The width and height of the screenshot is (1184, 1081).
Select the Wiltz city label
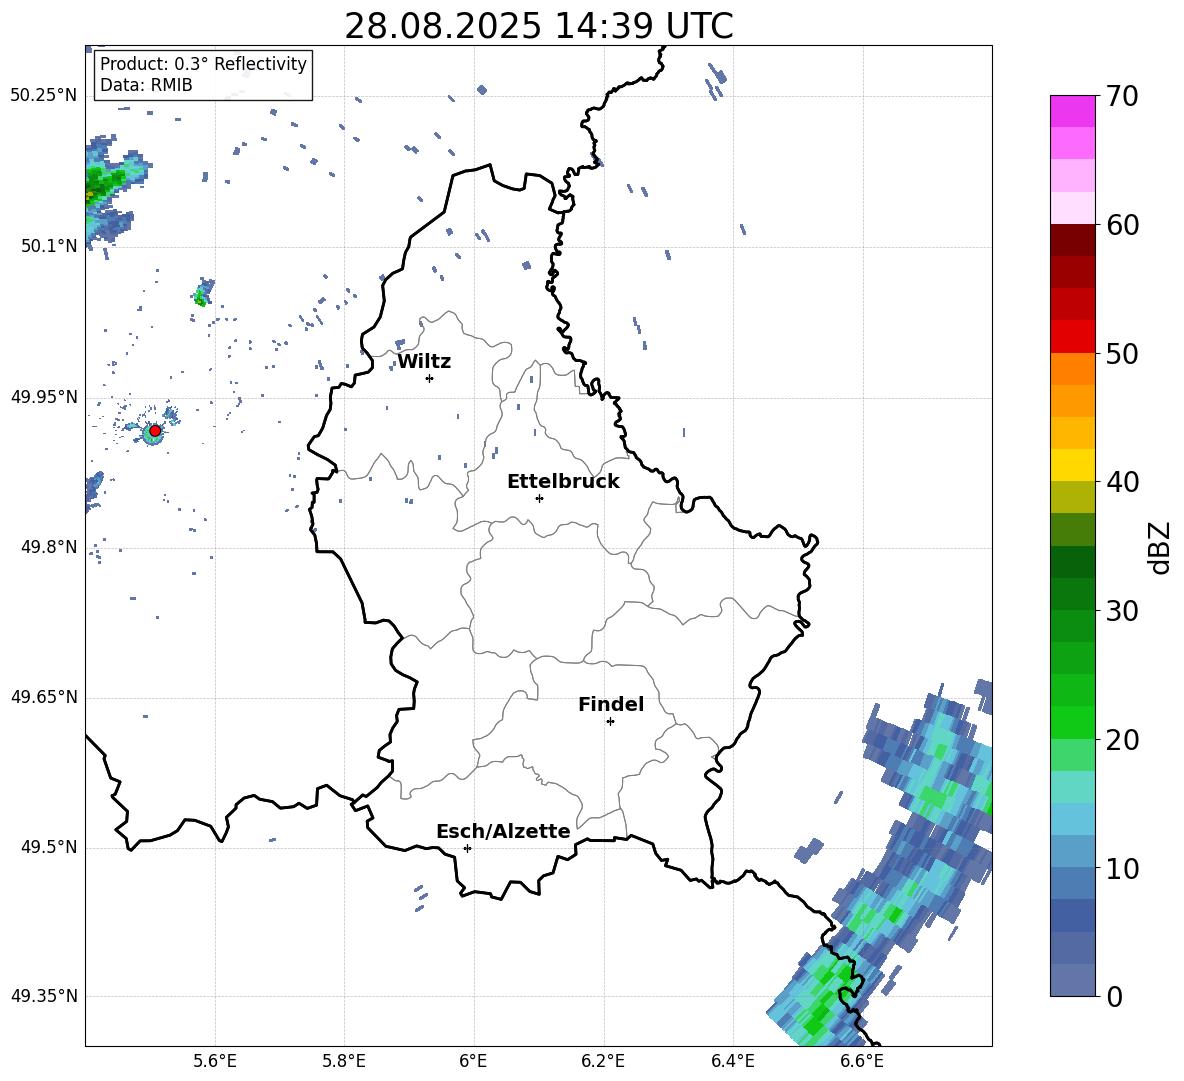pos(424,362)
